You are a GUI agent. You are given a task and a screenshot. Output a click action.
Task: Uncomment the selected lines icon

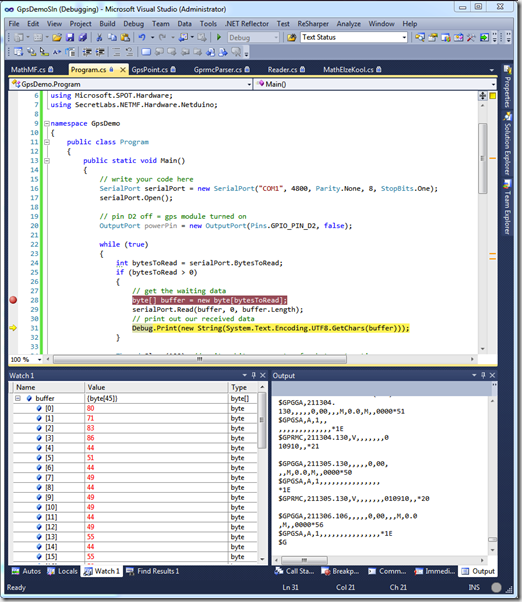129,52
